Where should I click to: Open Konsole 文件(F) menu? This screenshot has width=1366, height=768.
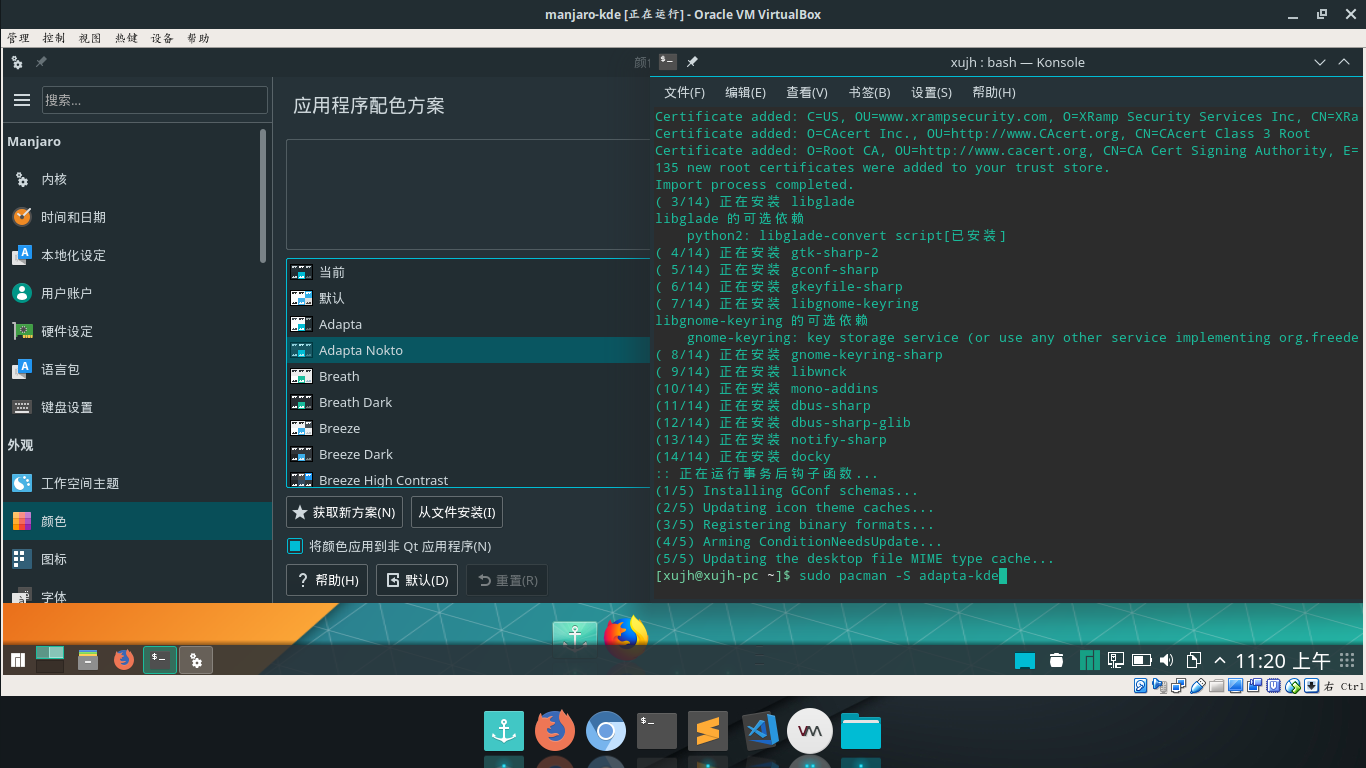click(684, 92)
